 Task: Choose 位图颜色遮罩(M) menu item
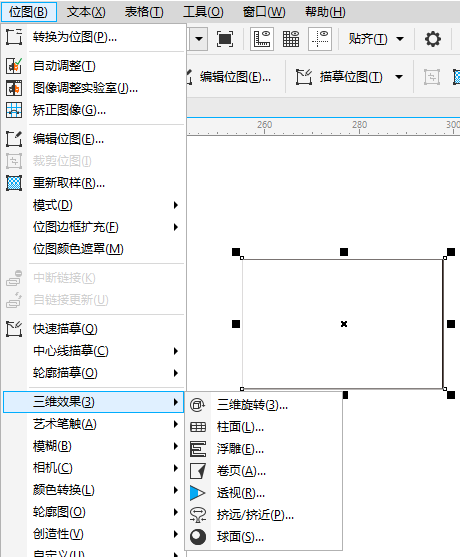point(93,249)
